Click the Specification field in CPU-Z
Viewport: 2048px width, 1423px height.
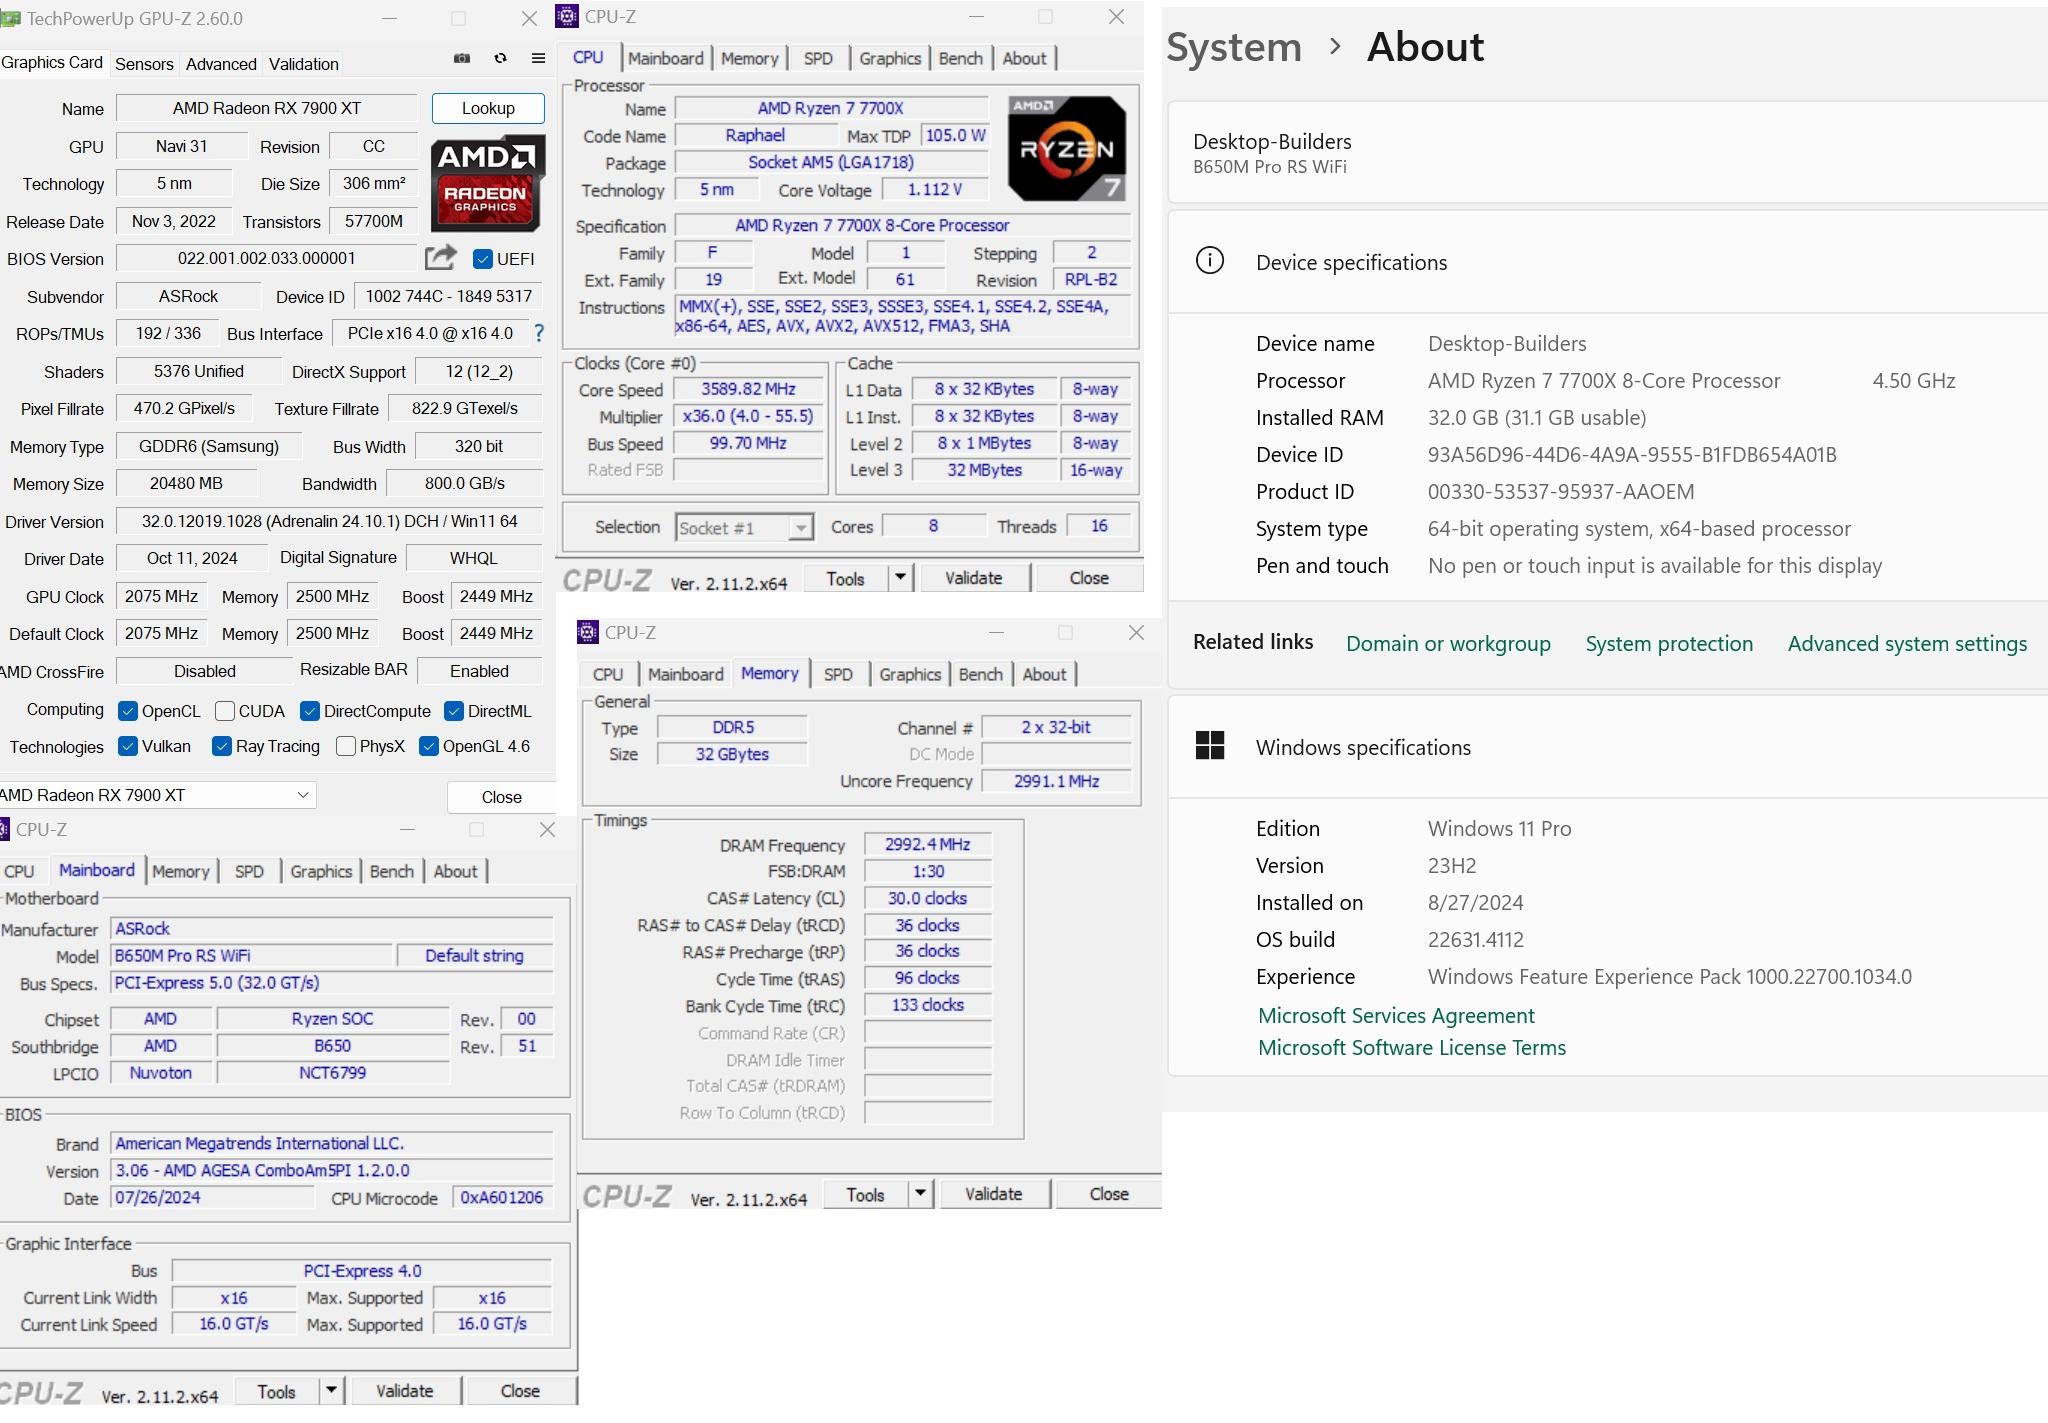click(903, 225)
